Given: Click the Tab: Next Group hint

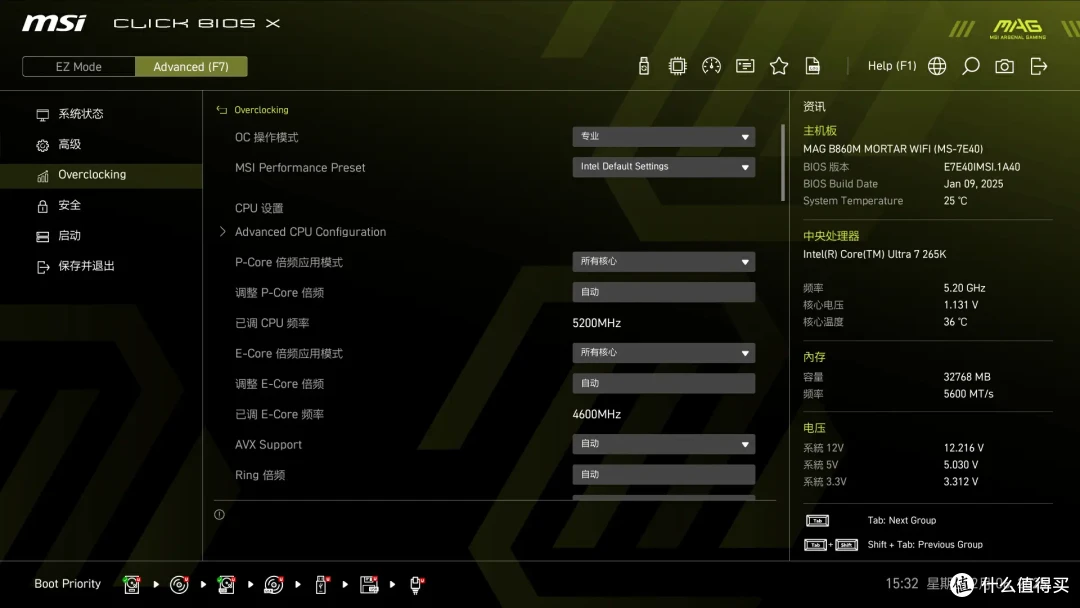Looking at the screenshot, I should pos(902,521).
